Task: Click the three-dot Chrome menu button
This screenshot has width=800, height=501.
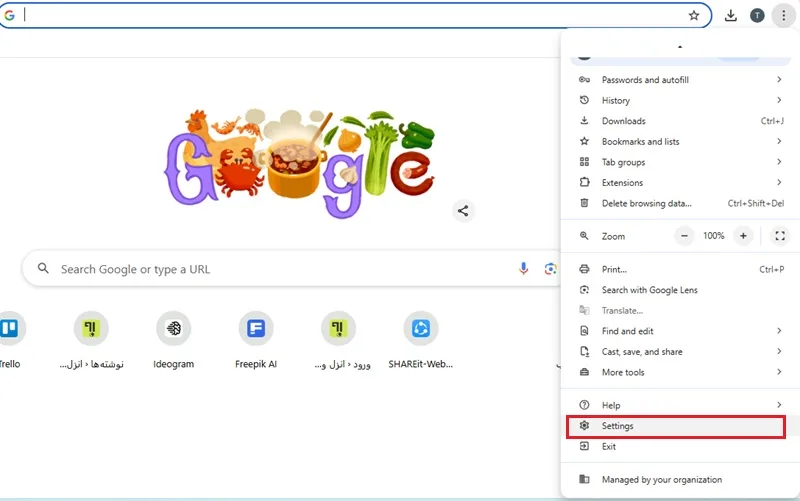Action: coord(784,16)
